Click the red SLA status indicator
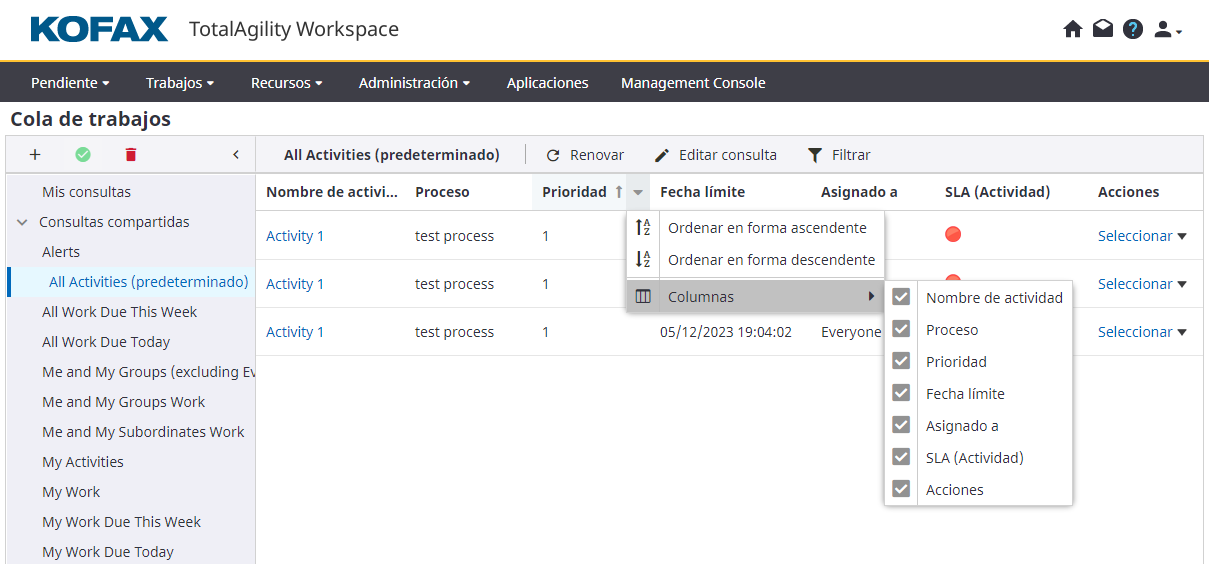The image size is (1209, 564). tap(953, 234)
